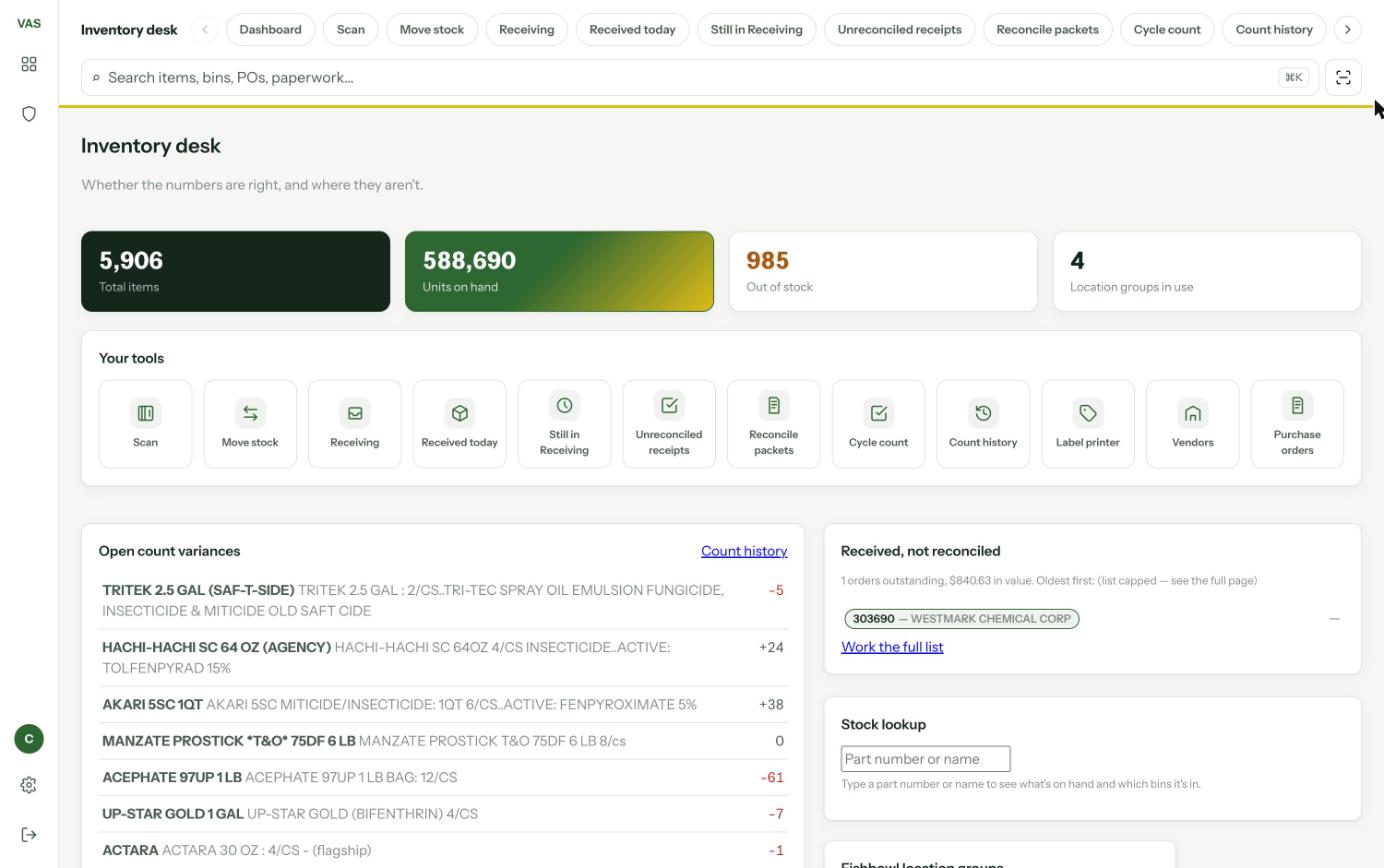Go to previous tabs with left chevron

[x=205, y=29]
